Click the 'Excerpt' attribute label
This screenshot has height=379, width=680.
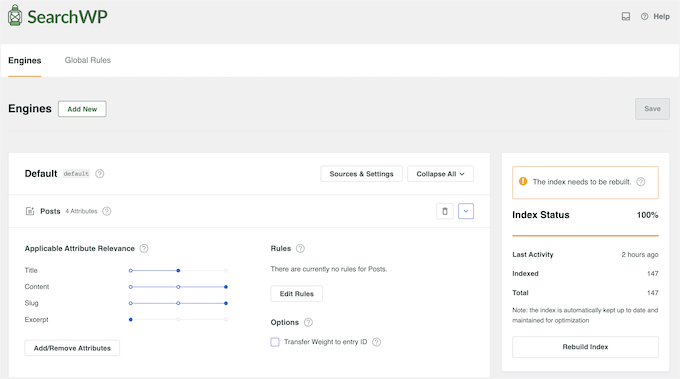tap(36, 320)
